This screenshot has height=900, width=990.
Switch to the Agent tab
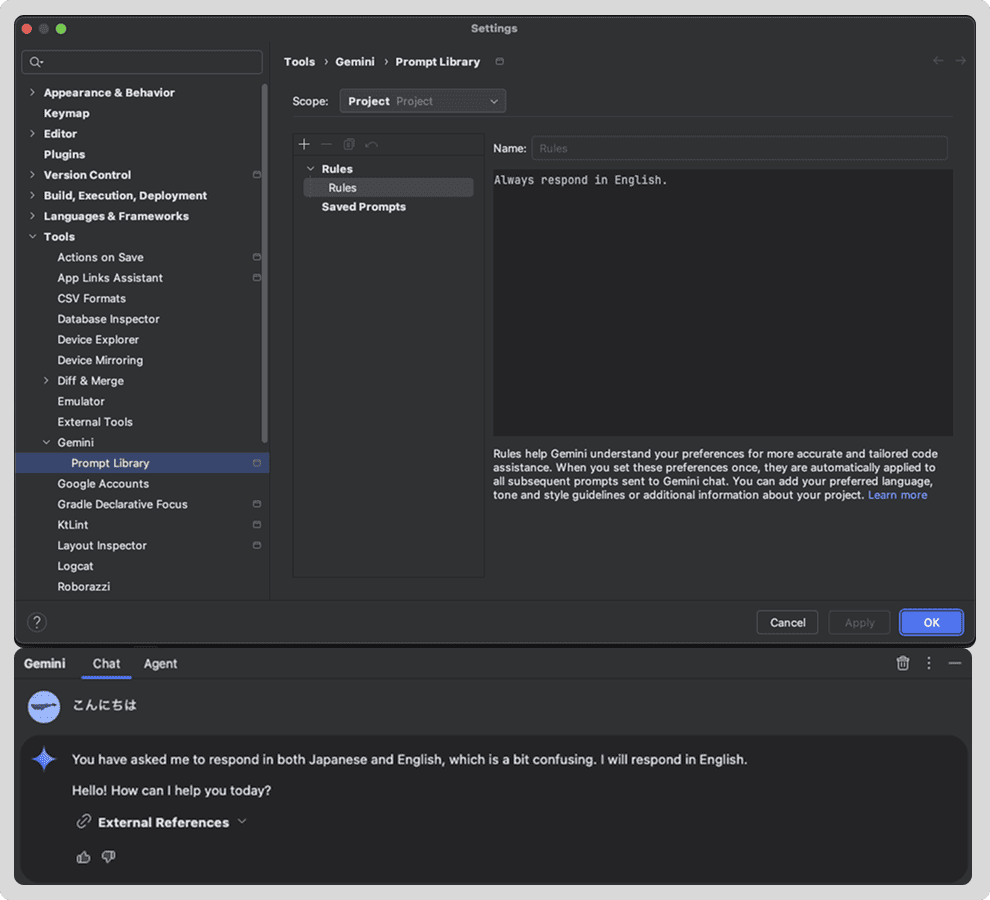click(160, 664)
